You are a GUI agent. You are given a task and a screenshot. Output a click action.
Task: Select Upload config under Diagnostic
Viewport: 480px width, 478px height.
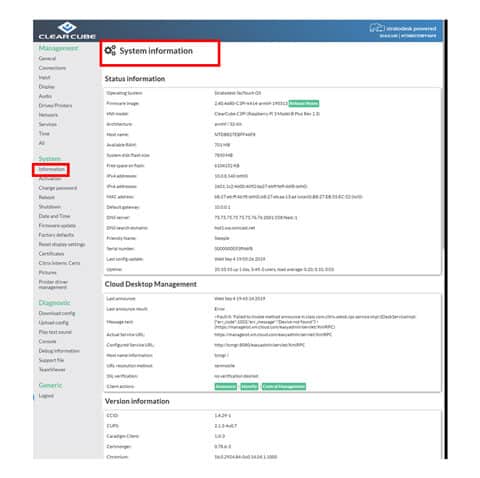click(x=54, y=323)
